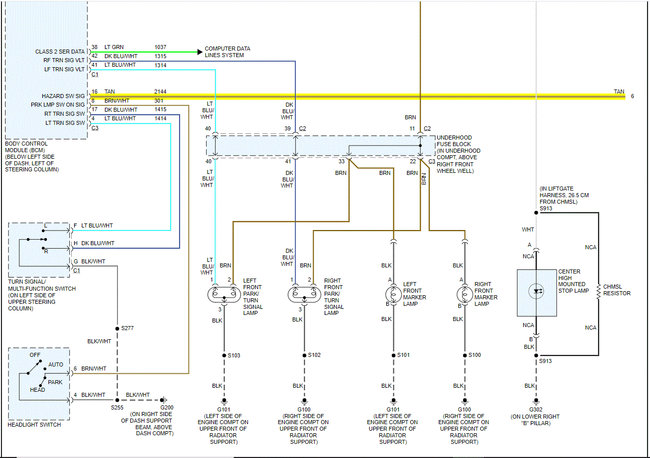Click the HAZARD SW SIG pin label
Screen dimensions: 650x458
(x=63, y=96)
